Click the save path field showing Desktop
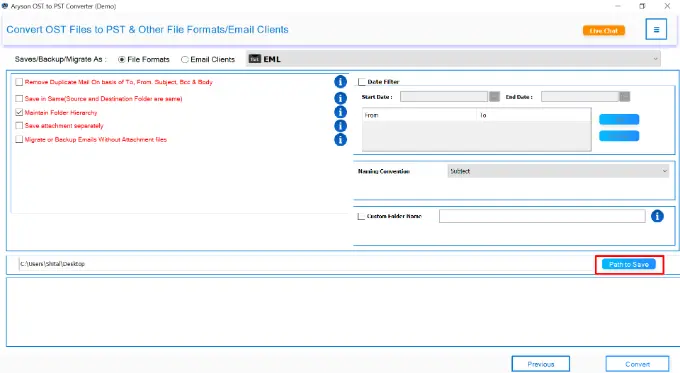Image resolution: width=680 pixels, height=373 pixels. coord(306,264)
